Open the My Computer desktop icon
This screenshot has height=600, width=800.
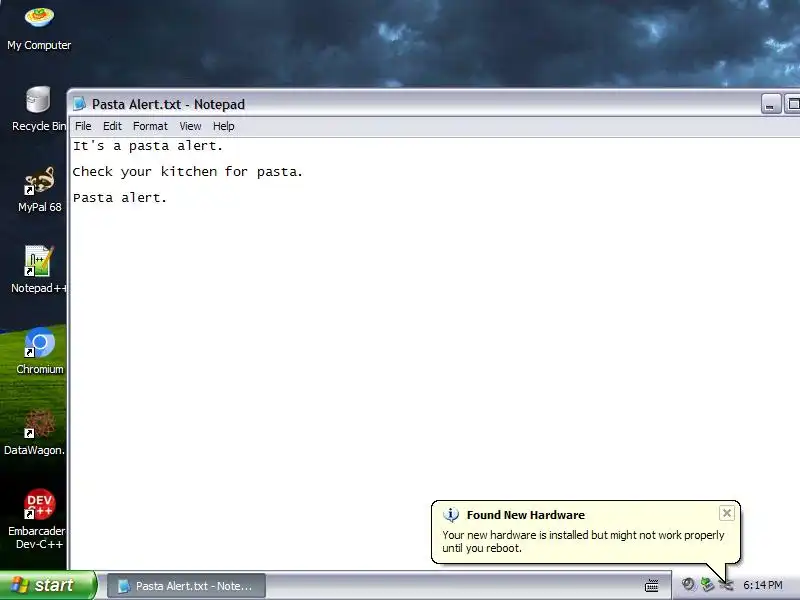tap(39, 29)
